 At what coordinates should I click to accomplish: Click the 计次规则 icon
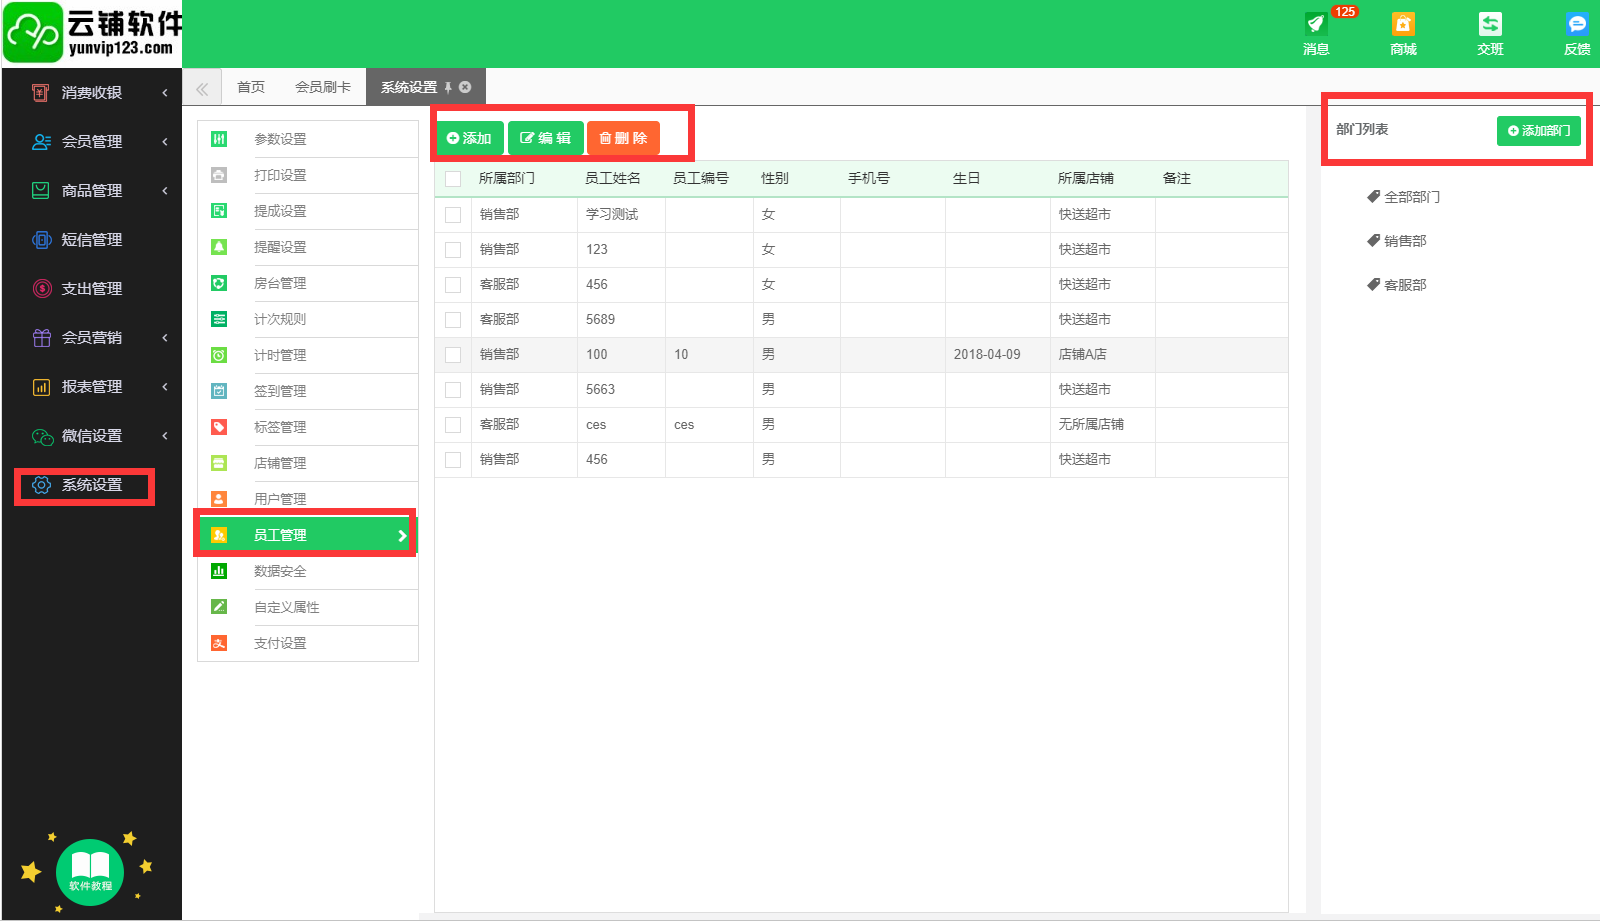pos(219,319)
